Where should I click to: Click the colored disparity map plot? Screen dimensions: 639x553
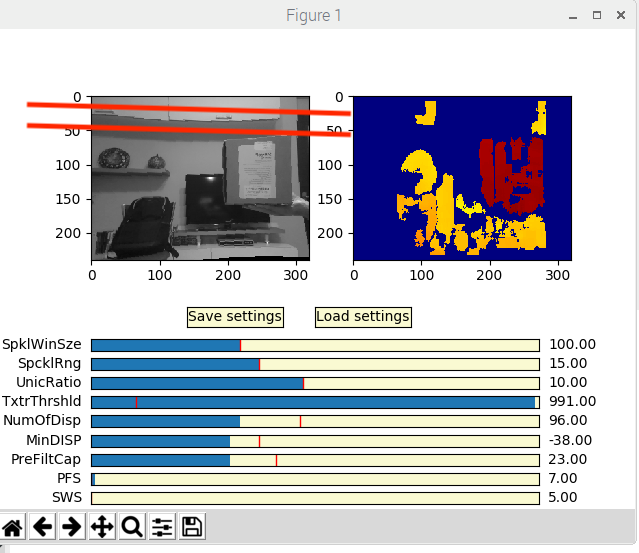coord(461,178)
